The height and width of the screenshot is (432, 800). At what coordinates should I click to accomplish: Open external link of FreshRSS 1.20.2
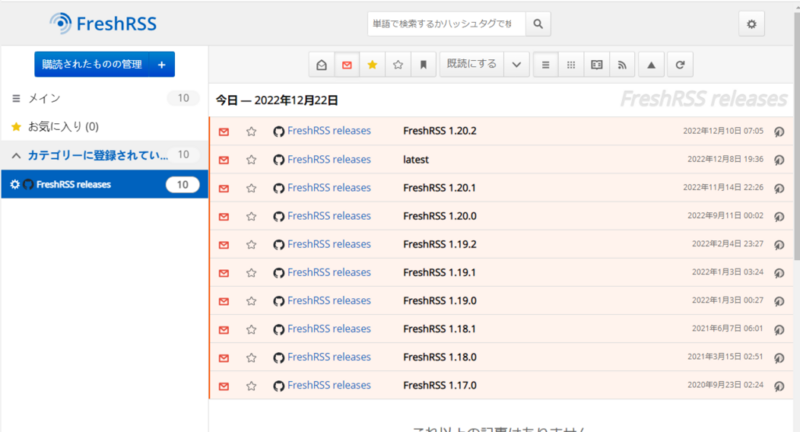tap(779, 132)
